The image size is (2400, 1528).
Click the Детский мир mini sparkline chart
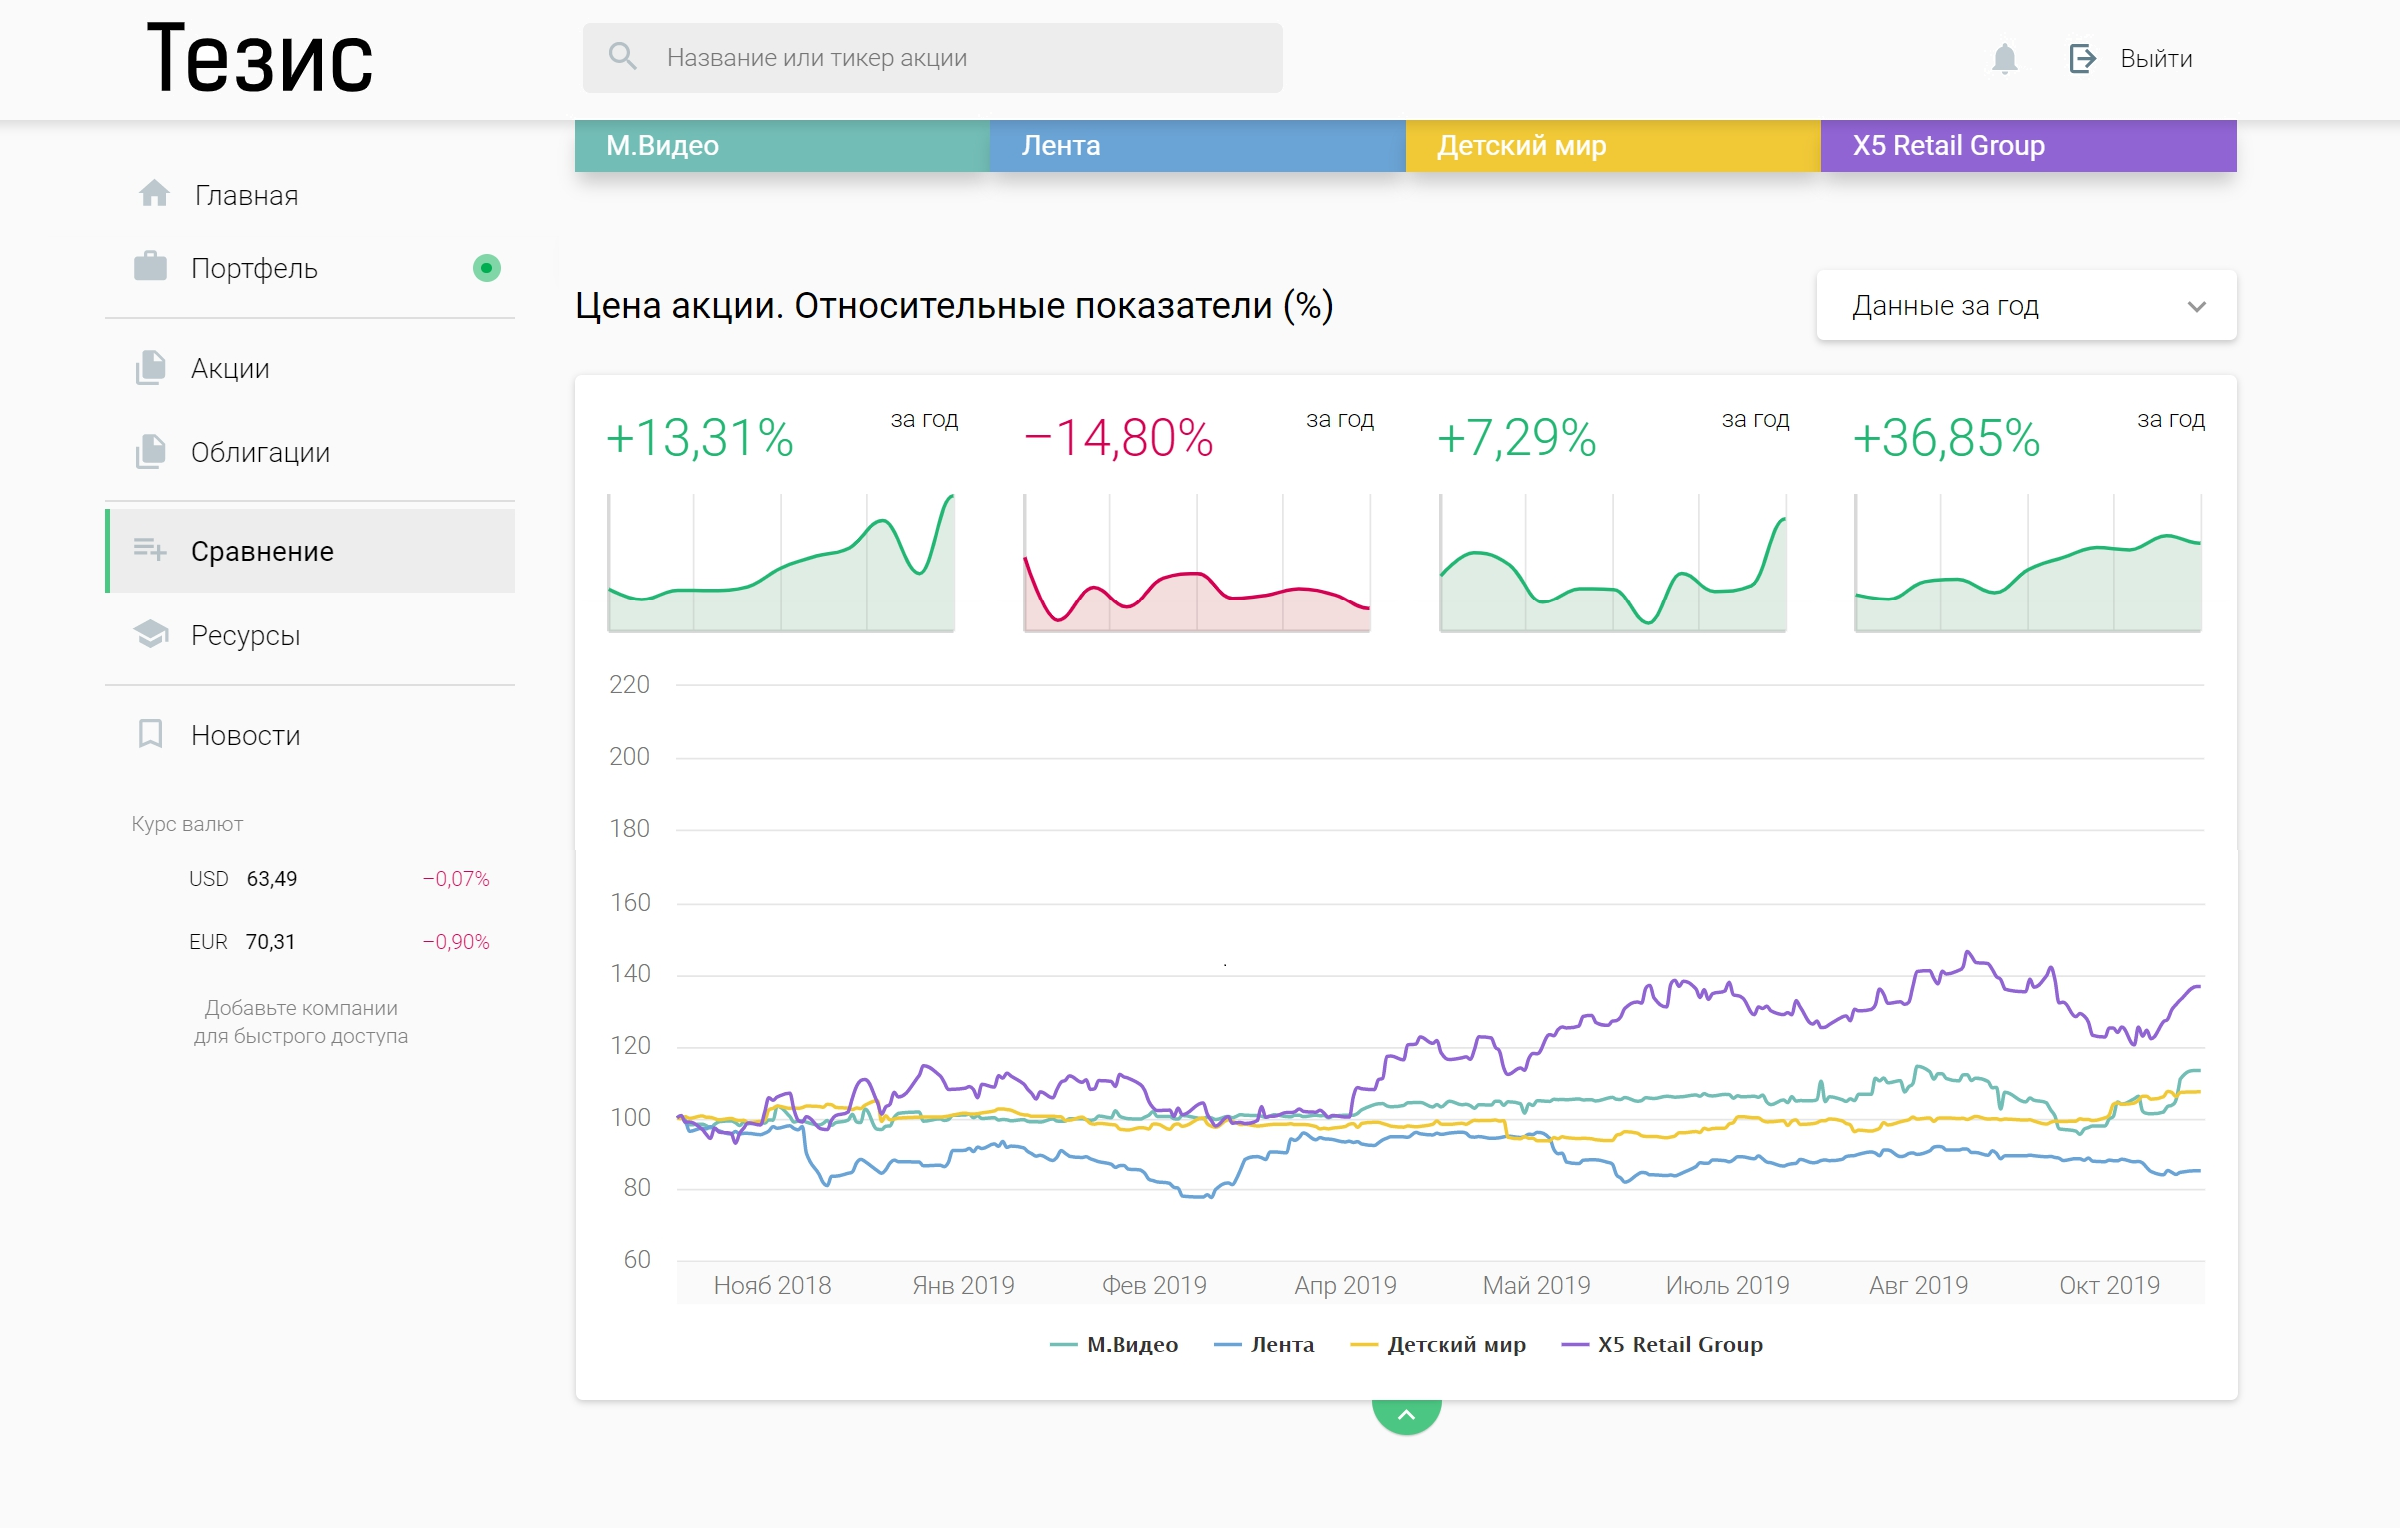pyautogui.click(x=1612, y=562)
